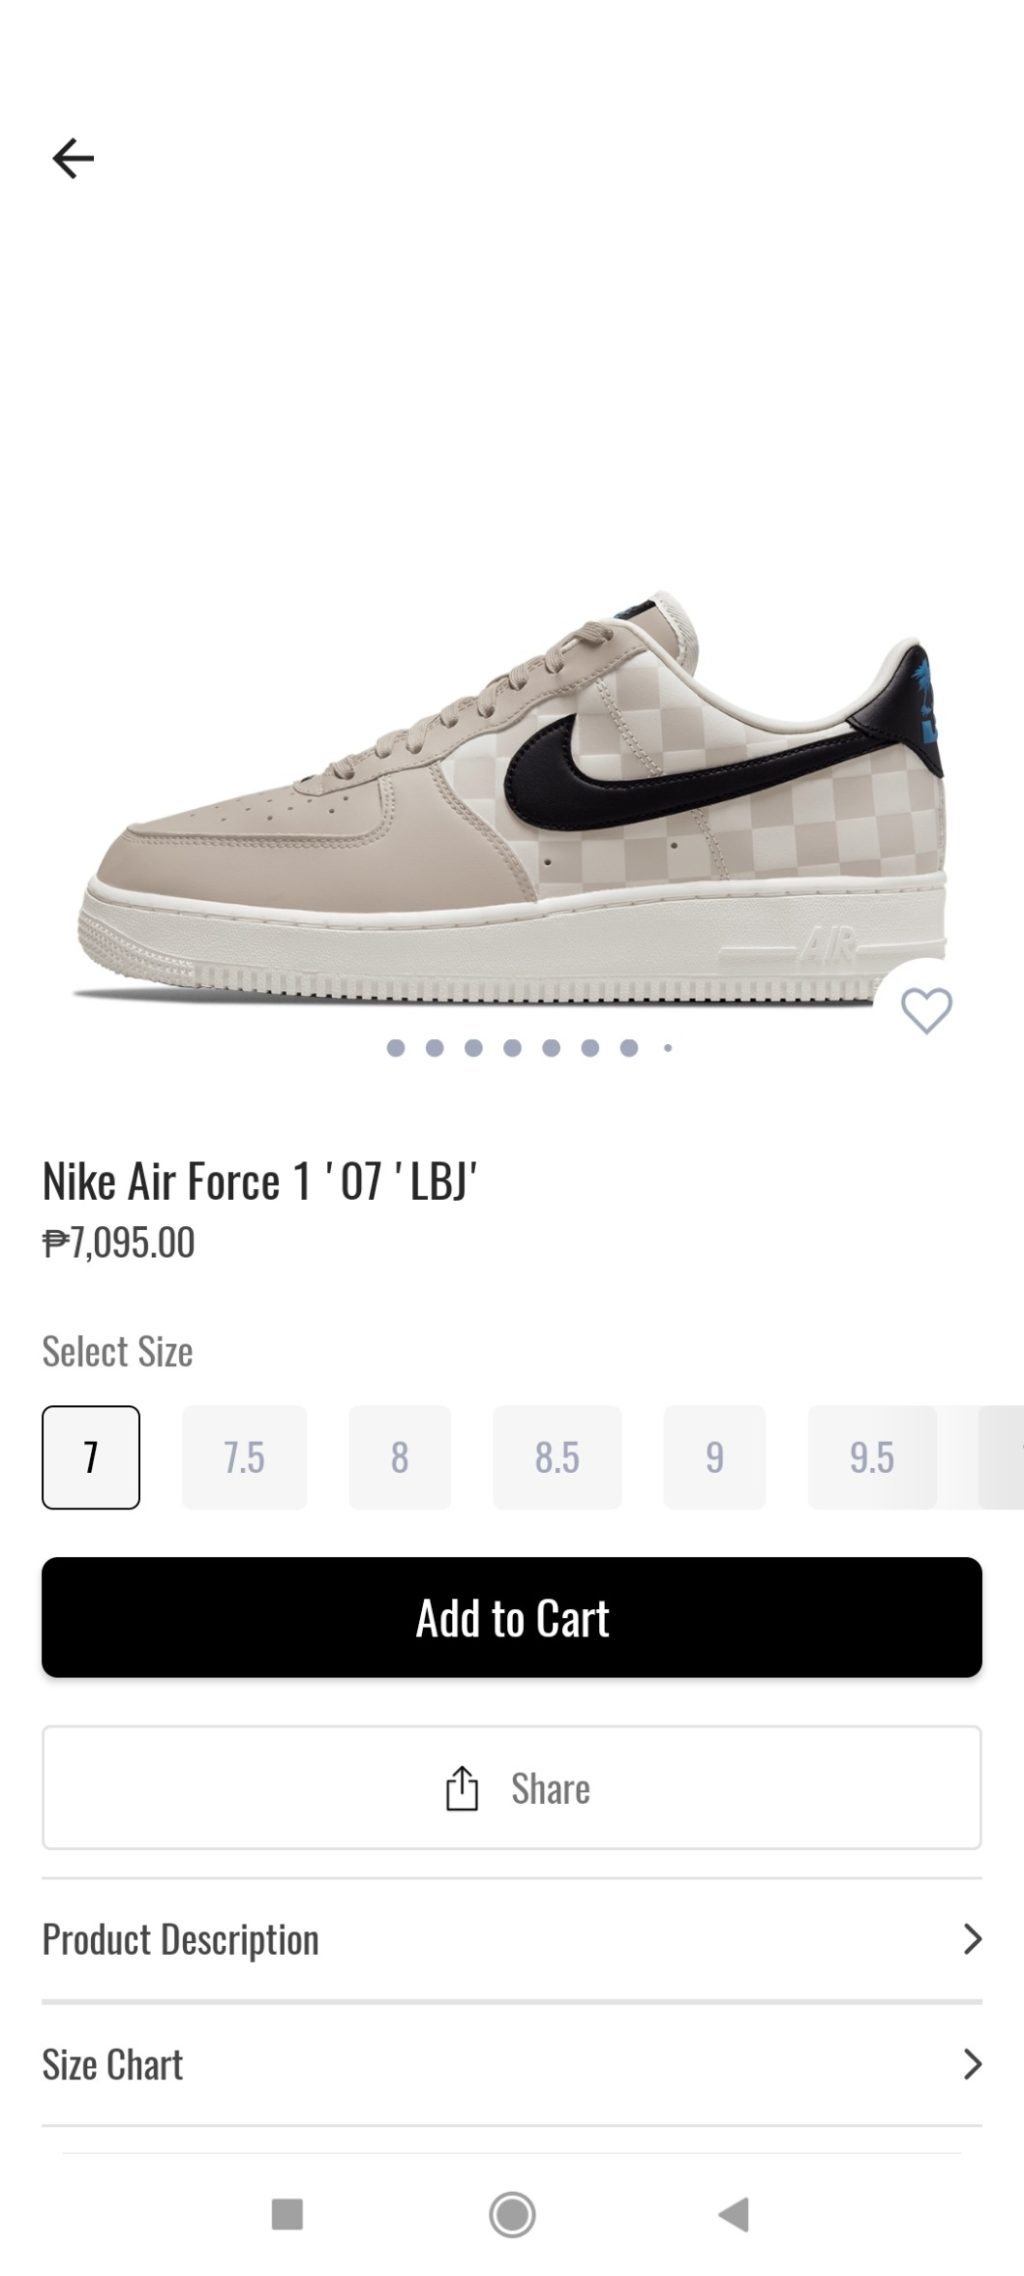Select shoe size 9
Image resolution: width=1024 pixels, height=2276 pixels.
[714, 1457]
